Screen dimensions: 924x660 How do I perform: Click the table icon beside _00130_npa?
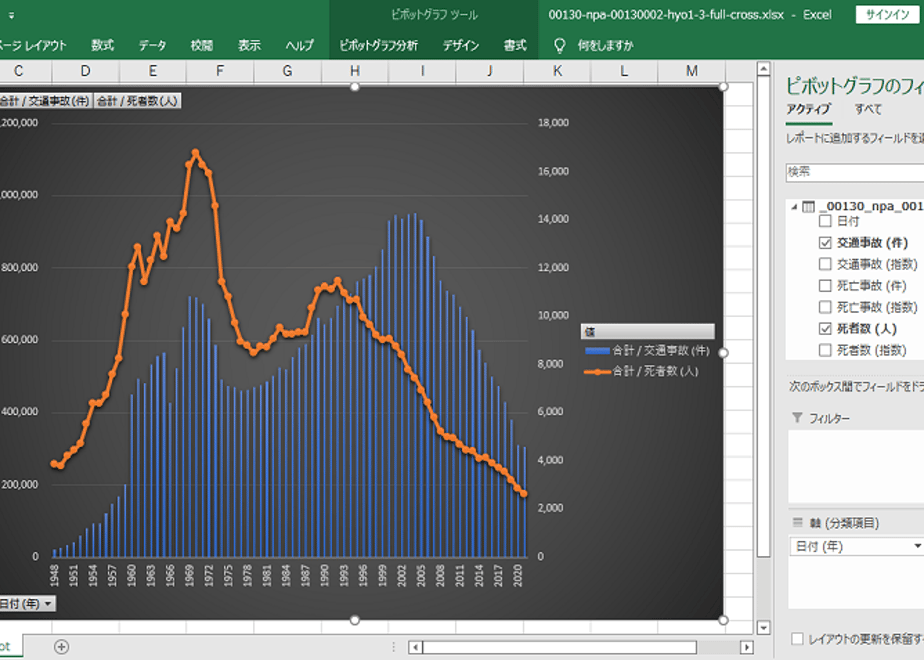[x=808, y=207]
